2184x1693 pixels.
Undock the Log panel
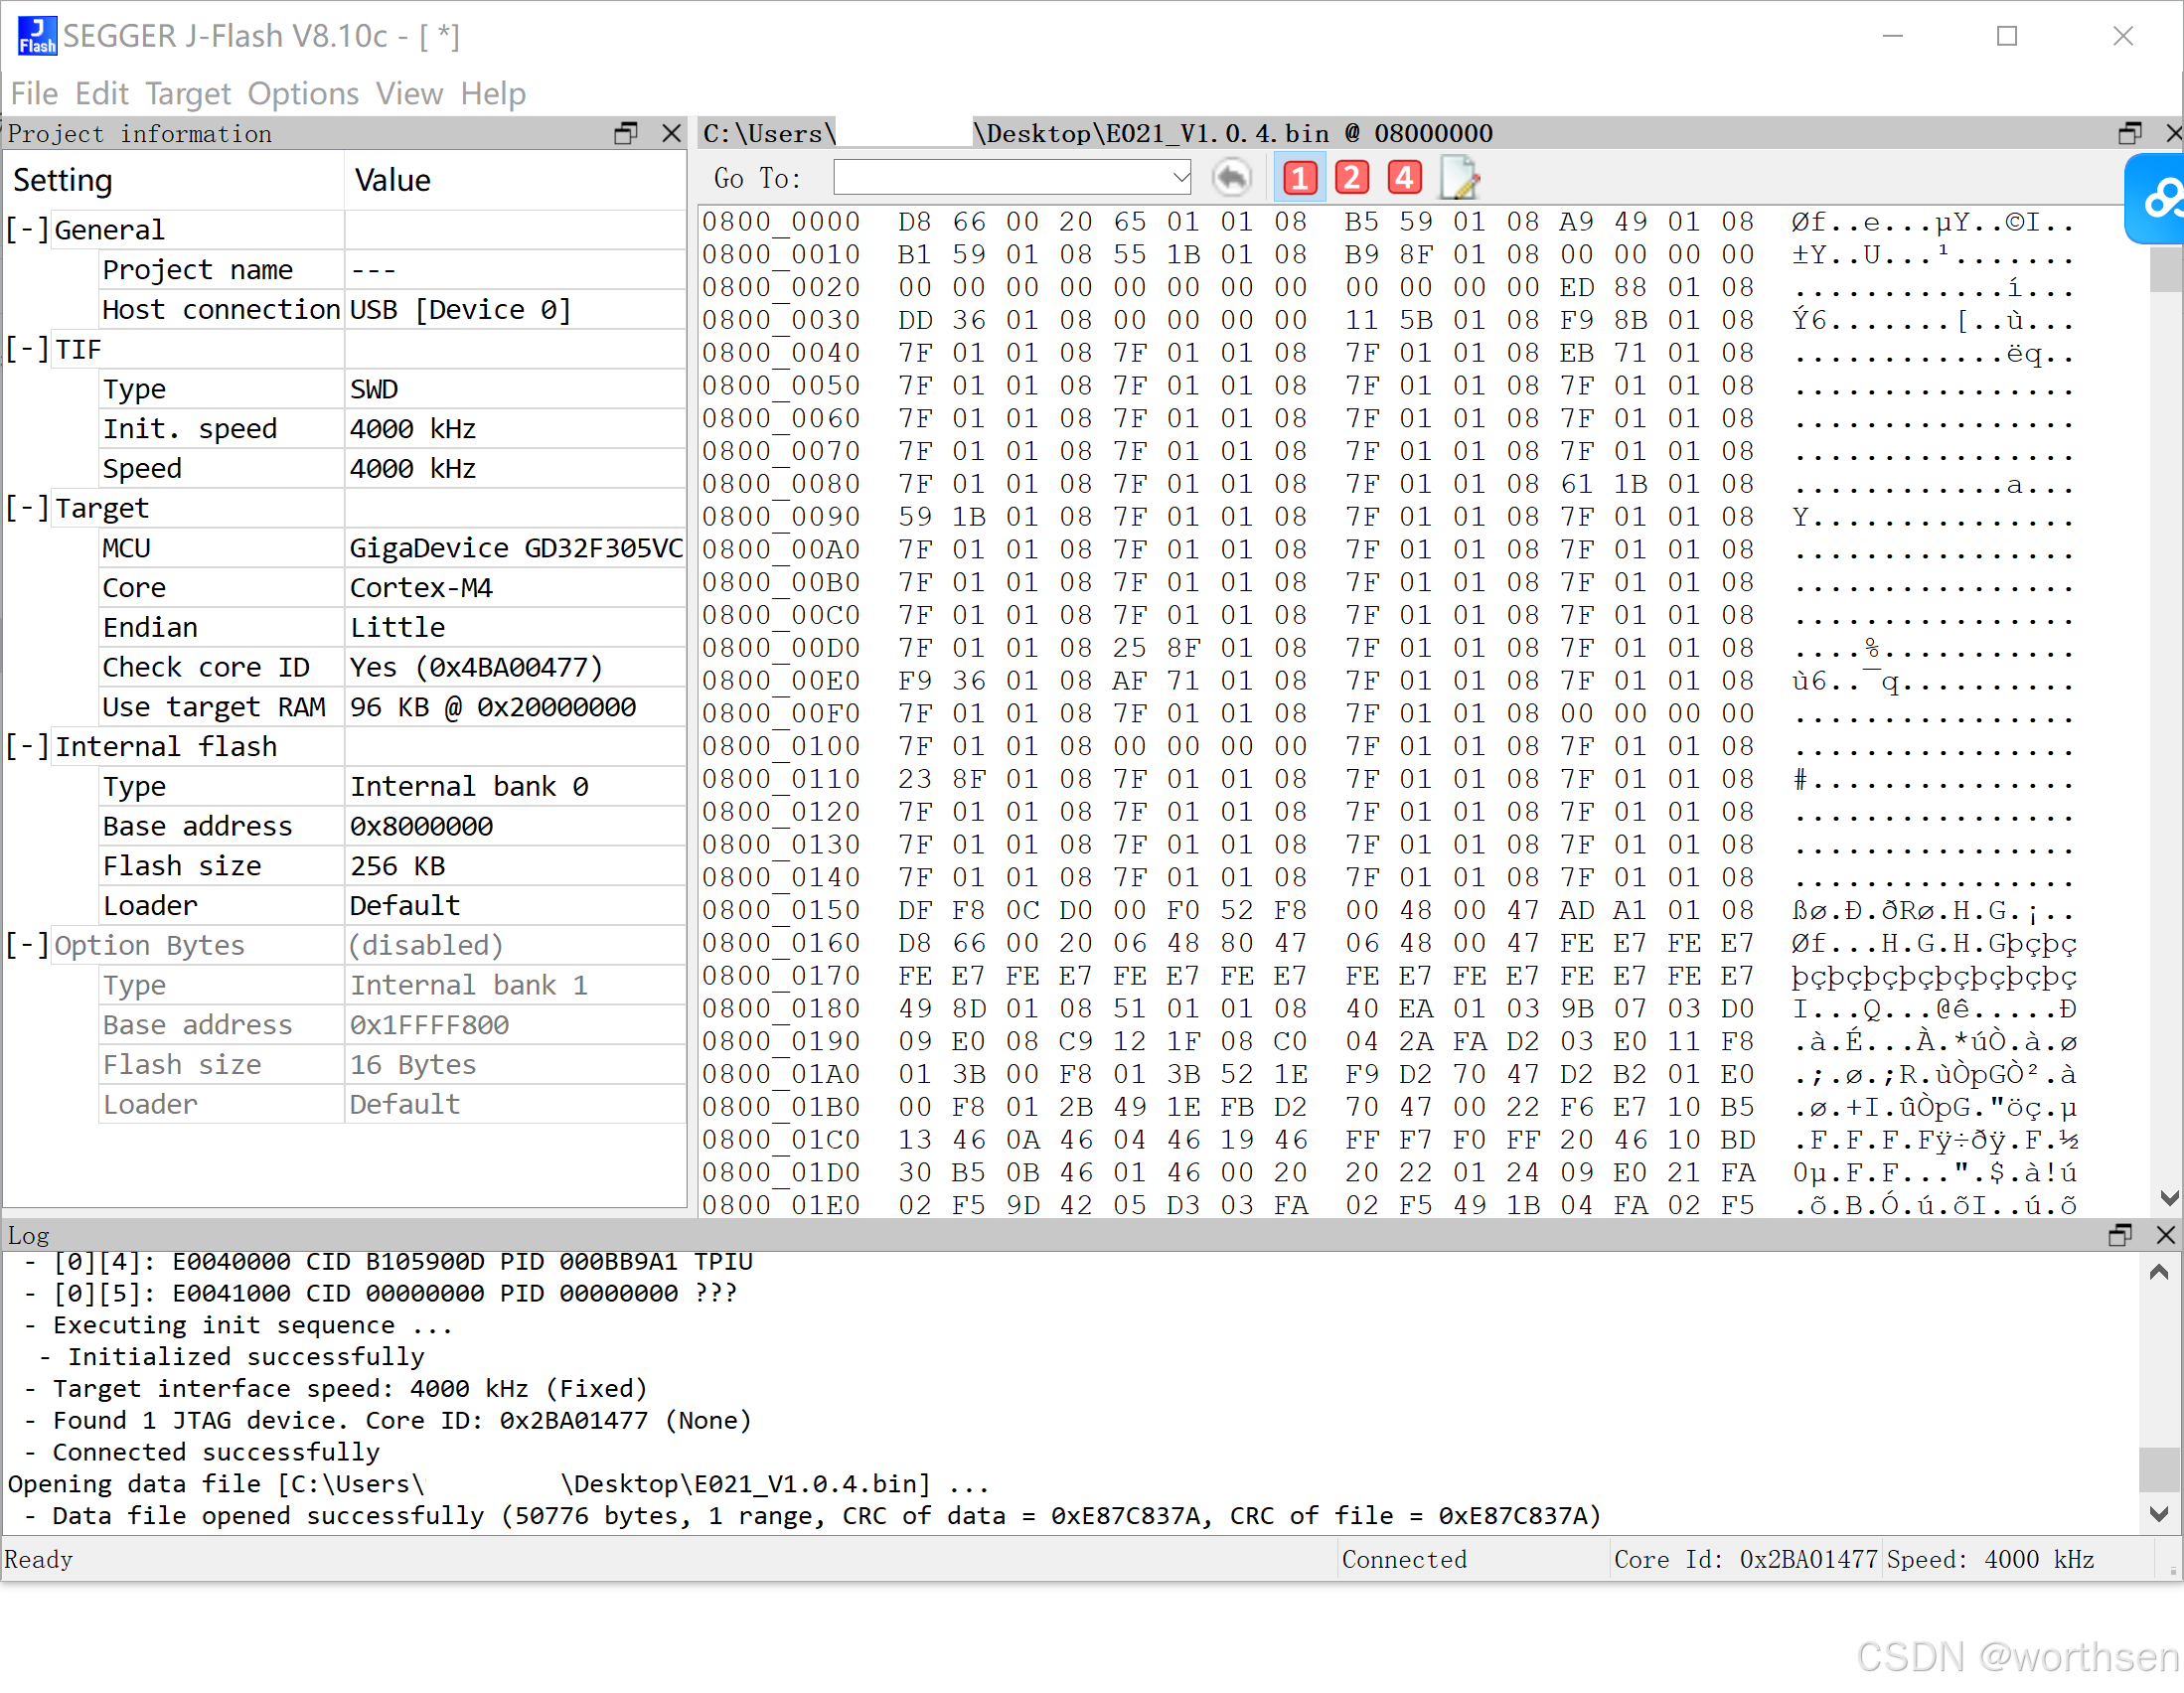pyautogui.click(x=2120, y=1235)
